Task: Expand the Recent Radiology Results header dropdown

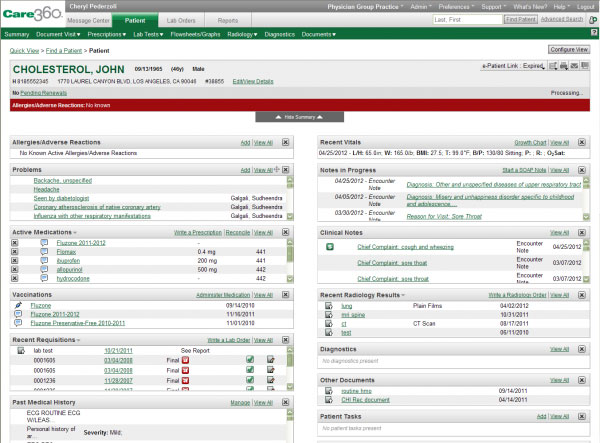Action: click(403, 295)
